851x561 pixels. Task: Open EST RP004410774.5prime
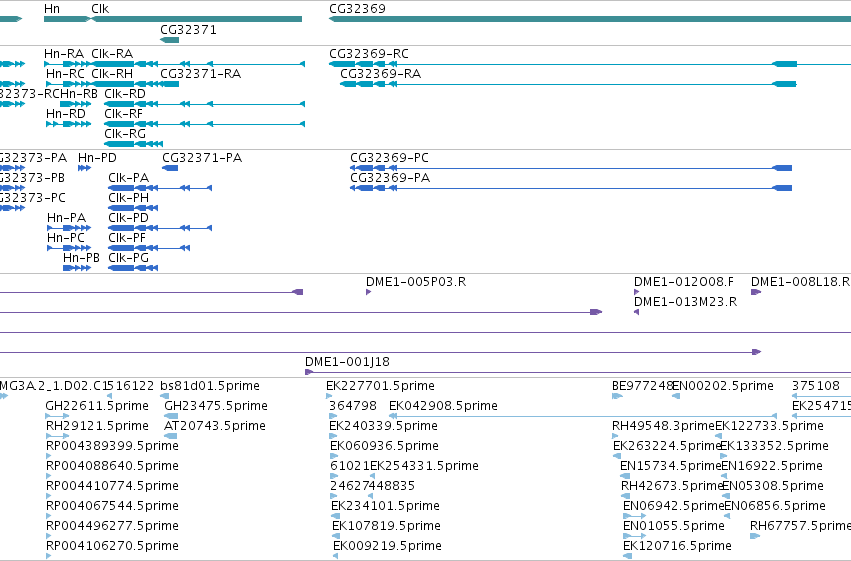point(112,486)
